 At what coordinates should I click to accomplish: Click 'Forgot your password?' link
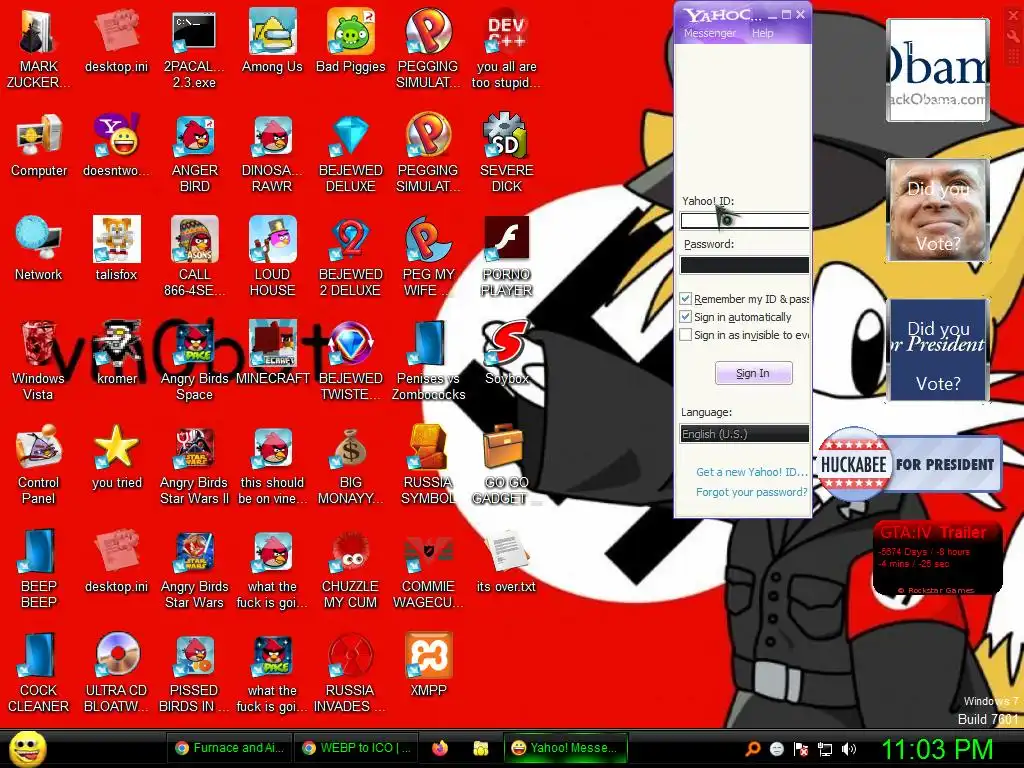click(752, 492)
